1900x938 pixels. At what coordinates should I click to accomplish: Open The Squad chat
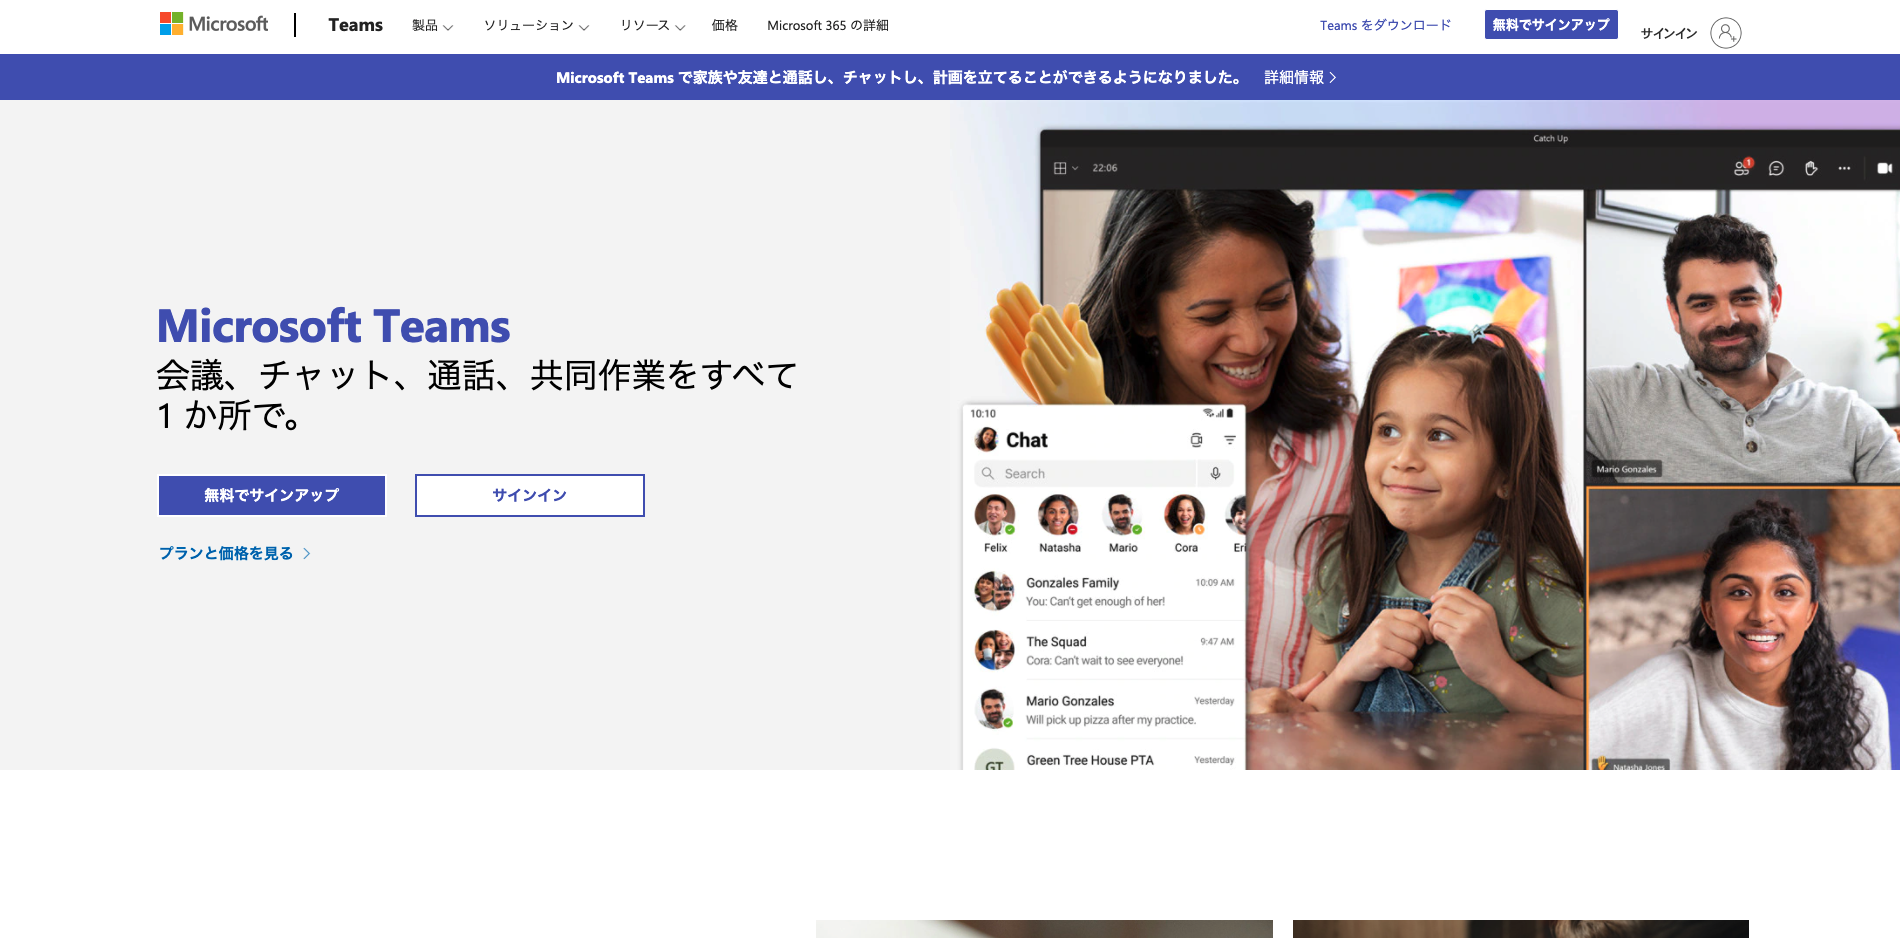click(1104, 650)
